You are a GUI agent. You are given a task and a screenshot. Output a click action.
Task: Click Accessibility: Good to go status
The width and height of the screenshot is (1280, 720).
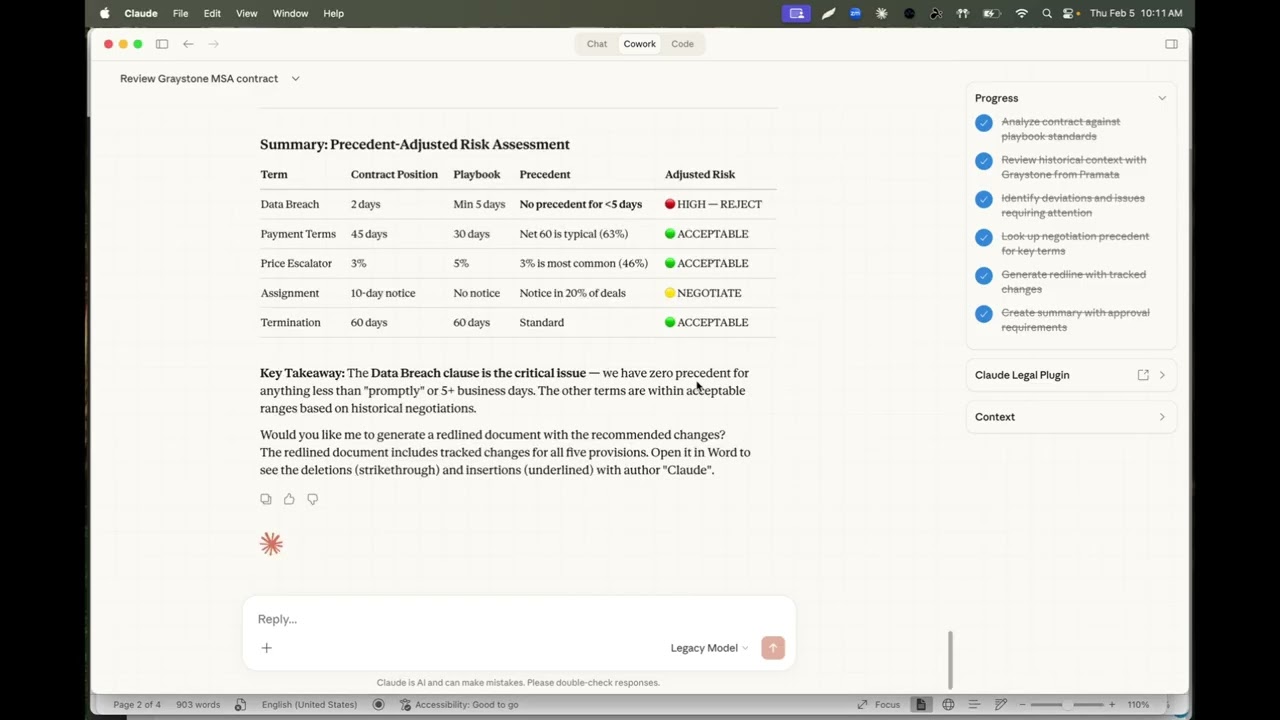pyautogui.click(x=459, y=704)
